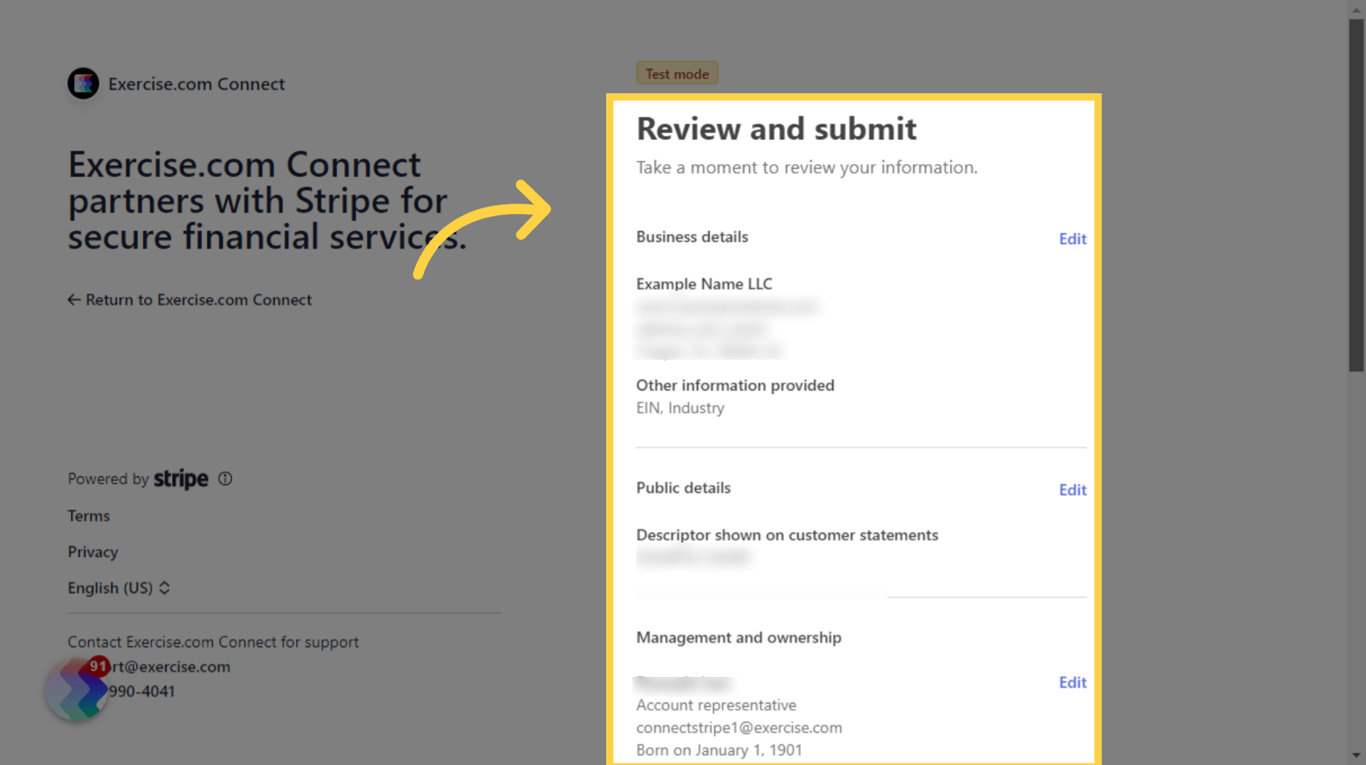Click the Test mode badge

[677, 72]
